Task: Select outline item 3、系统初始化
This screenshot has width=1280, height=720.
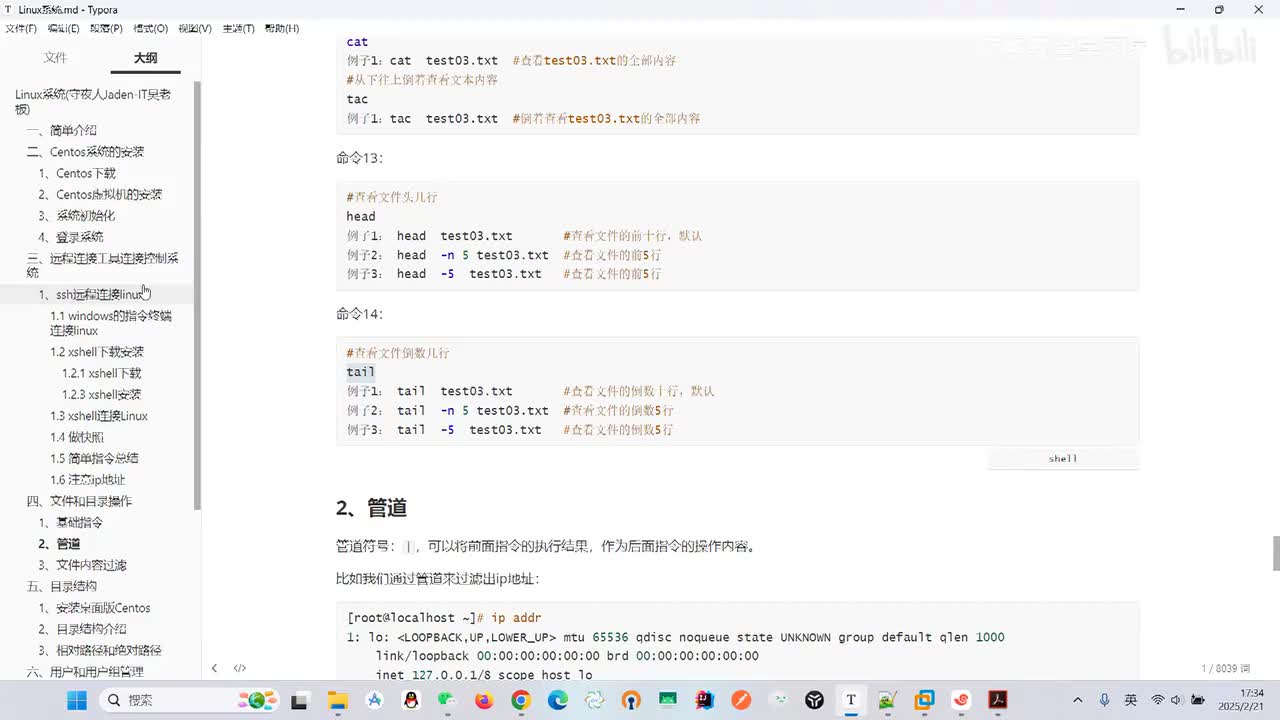Action: [x=77, y=215]
